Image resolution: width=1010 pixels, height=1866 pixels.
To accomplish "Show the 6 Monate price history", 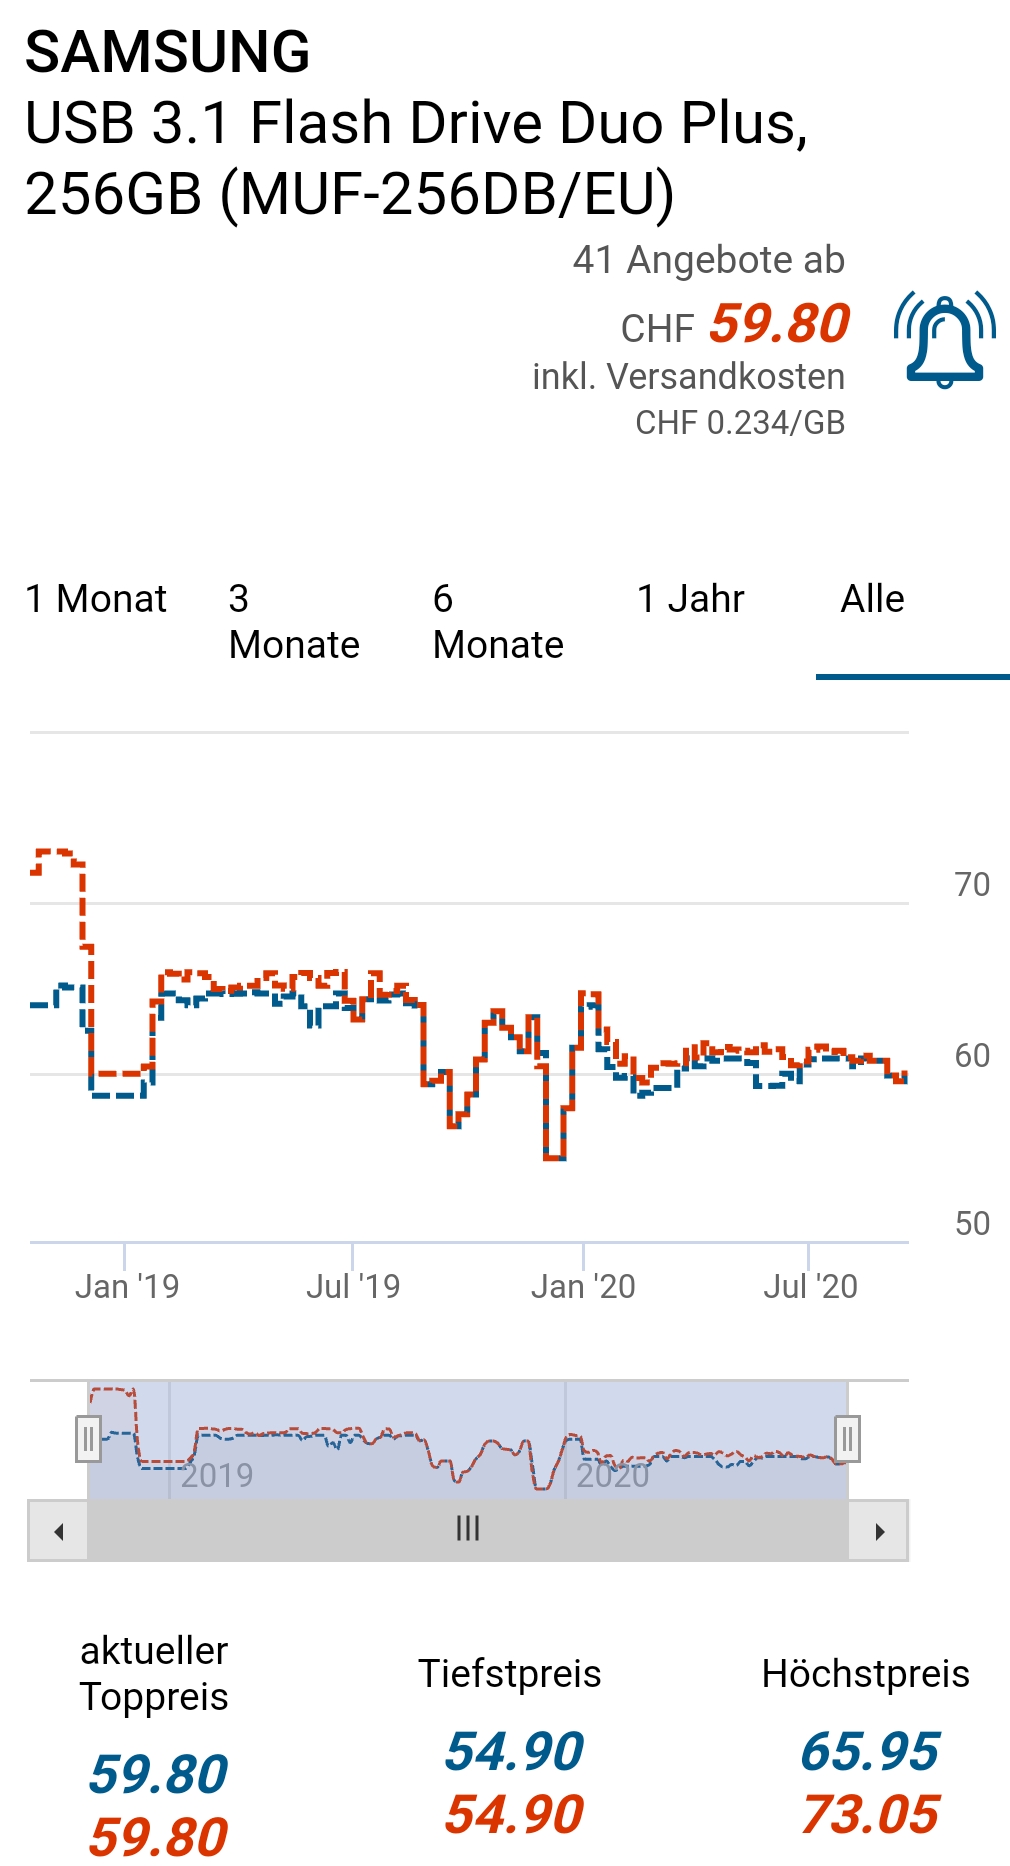I will [x=498, y=622].
